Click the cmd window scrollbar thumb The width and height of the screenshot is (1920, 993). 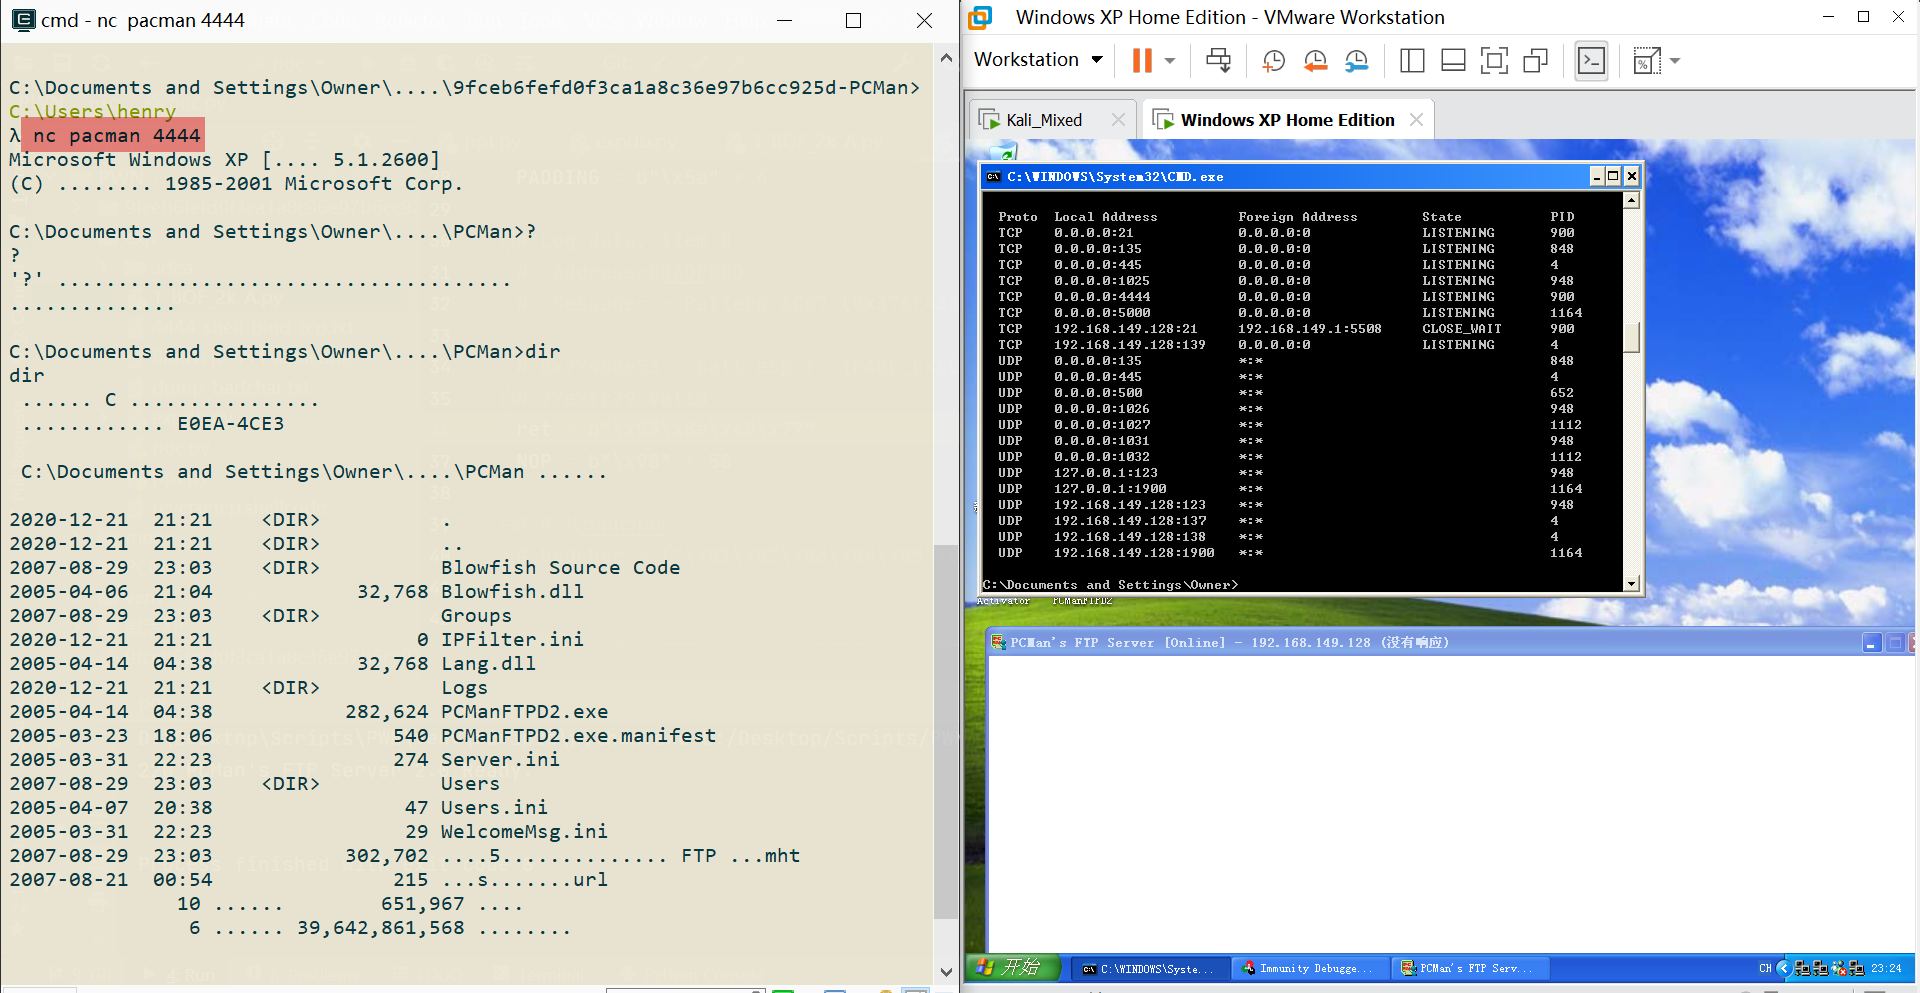coord(945,732)
